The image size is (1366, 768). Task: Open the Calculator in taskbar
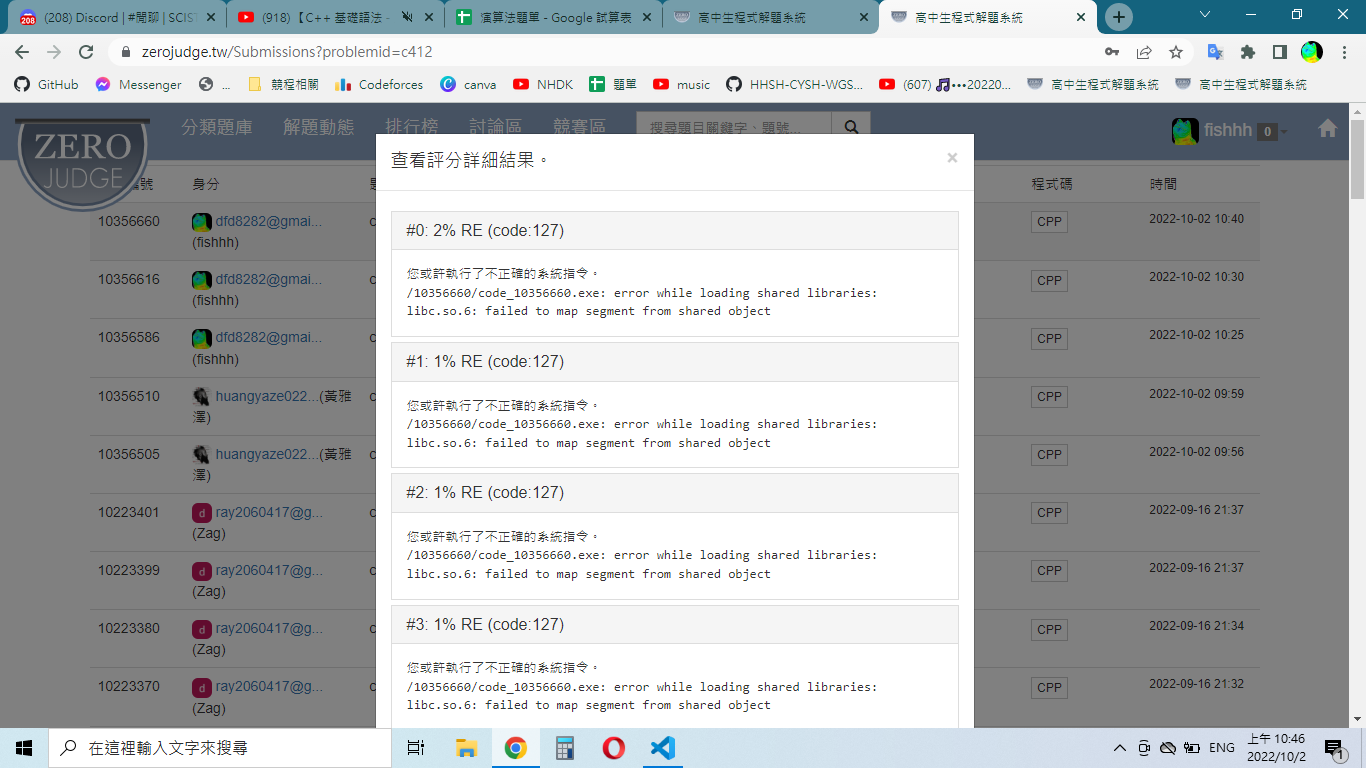coord(564,747)
